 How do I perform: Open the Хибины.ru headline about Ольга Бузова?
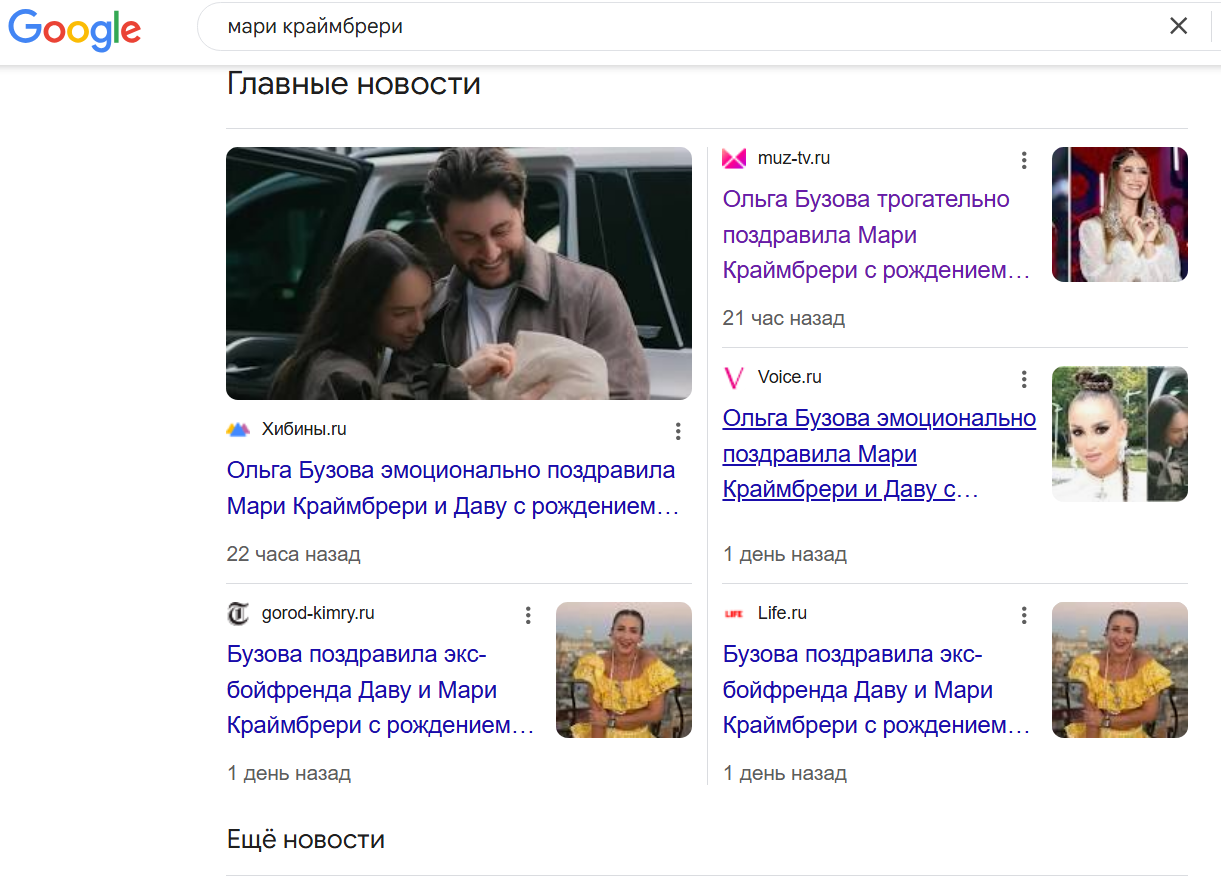[452, 488]
